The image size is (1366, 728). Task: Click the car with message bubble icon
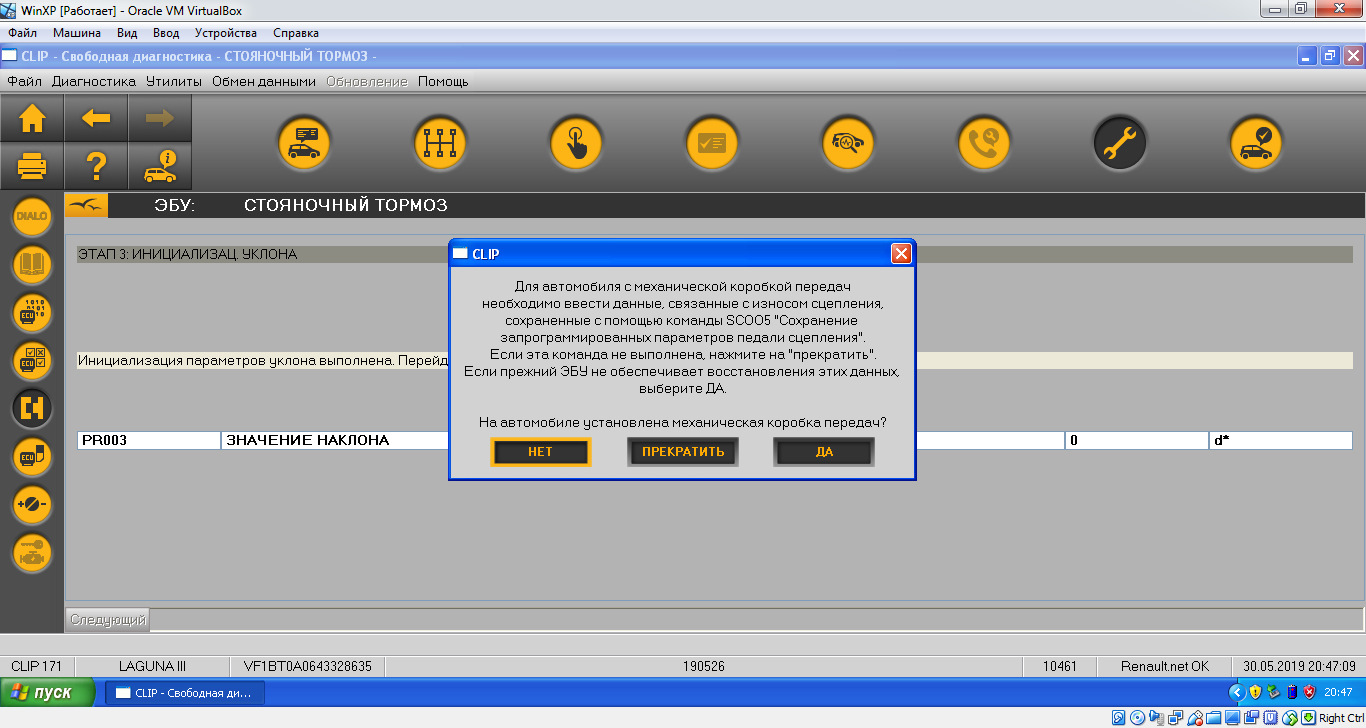303,143
